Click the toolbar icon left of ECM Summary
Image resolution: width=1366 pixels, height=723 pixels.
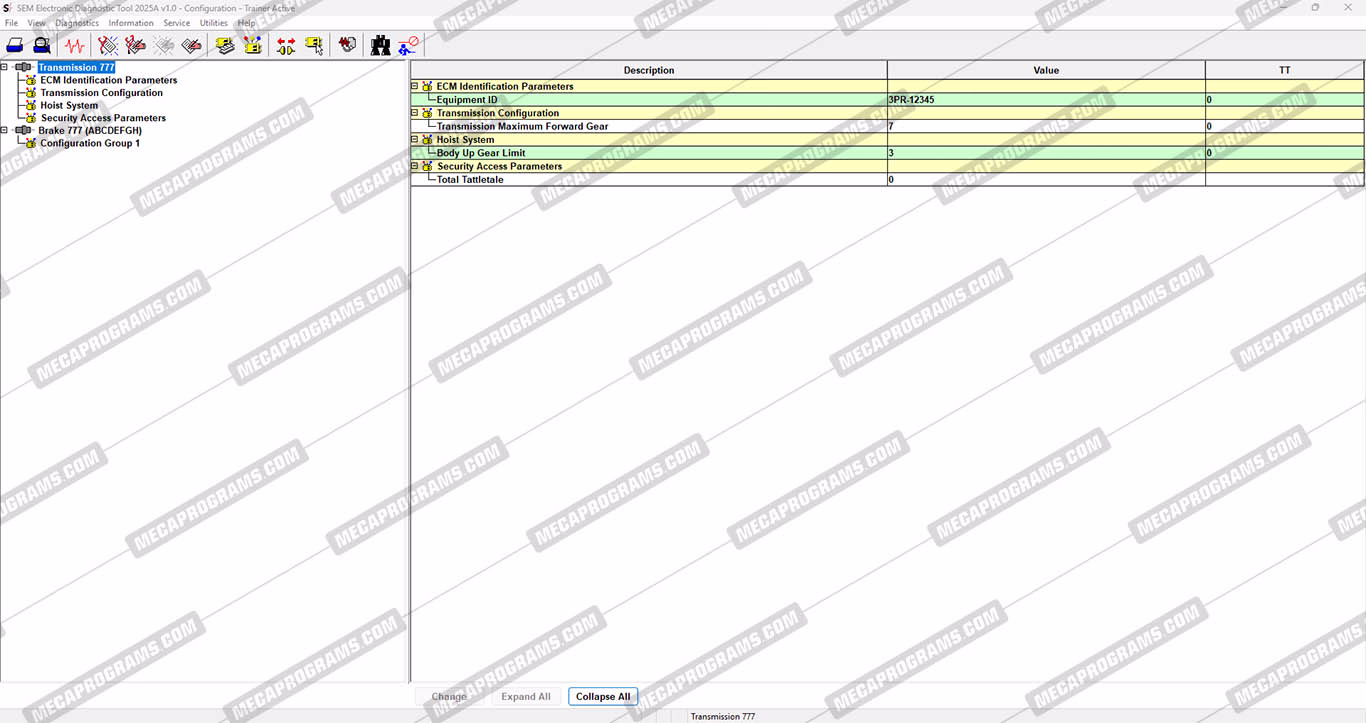tap(192, 45)
